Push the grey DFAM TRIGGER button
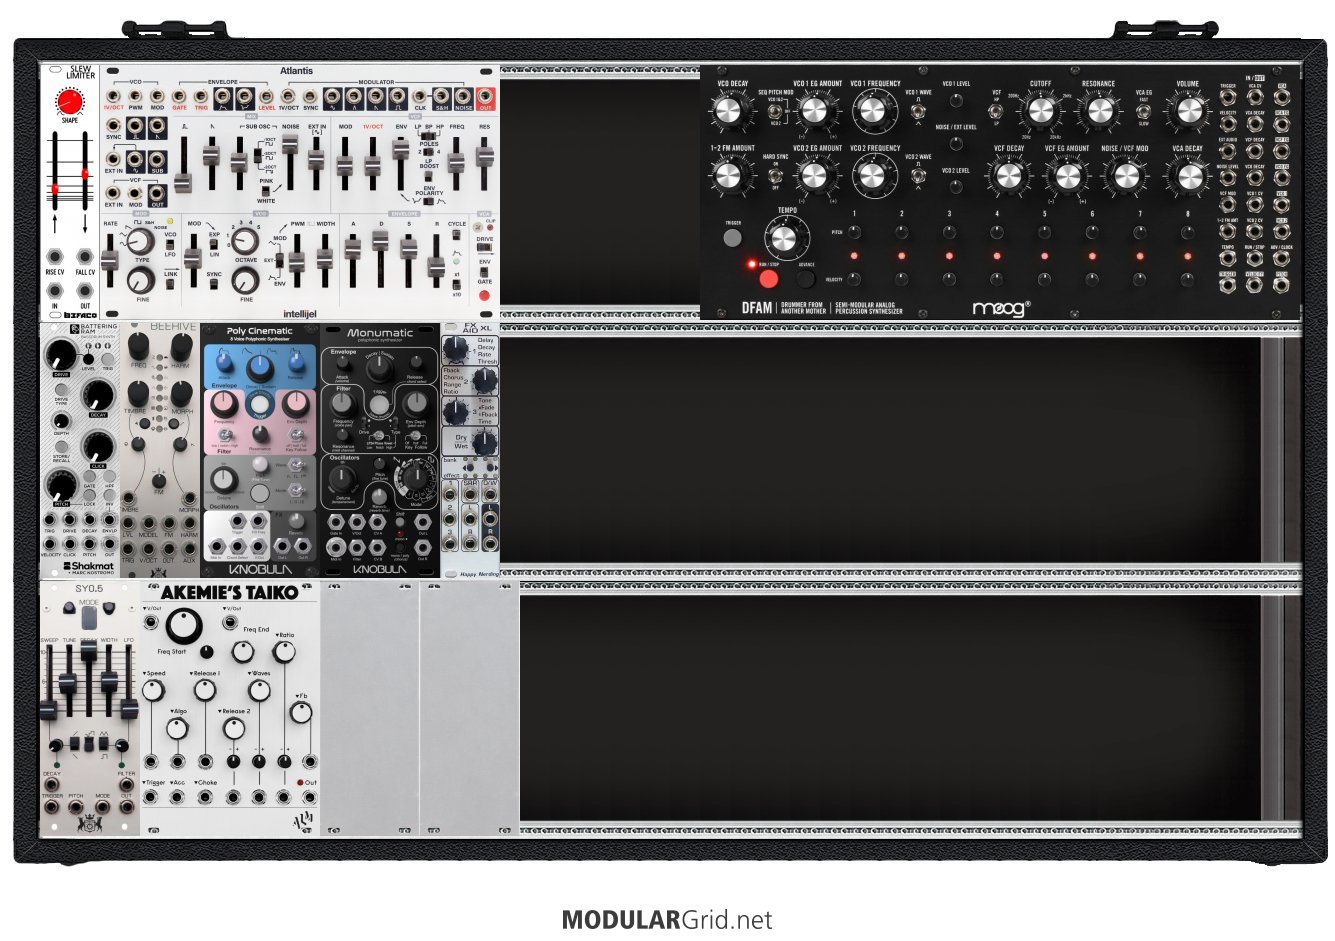The width and height of the screenshot is (1335, 941). point(733,238)
